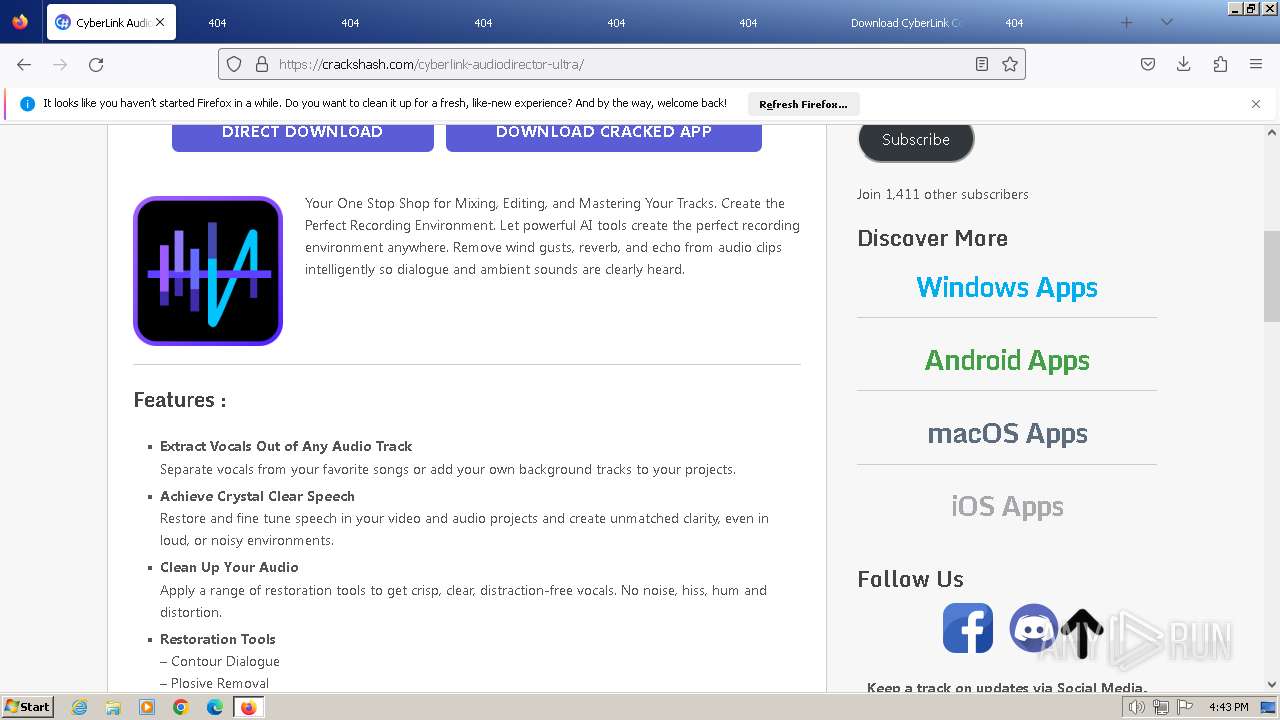Open the network status tray icon

[1161, 707]
